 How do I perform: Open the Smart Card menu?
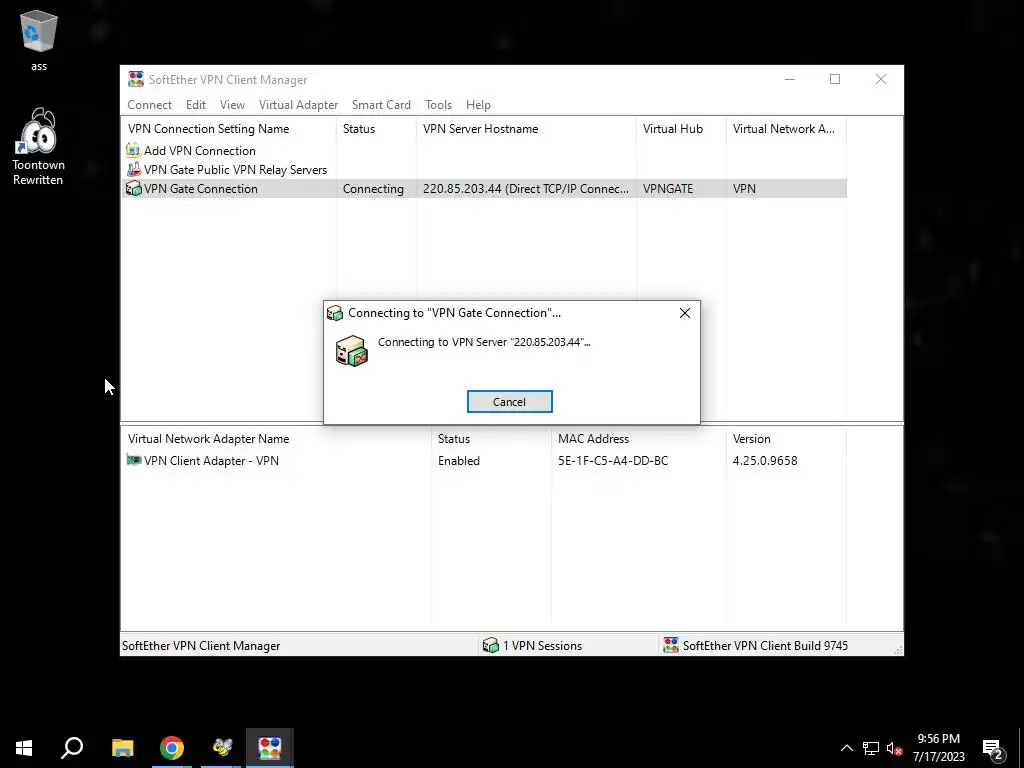coord(381,104)
